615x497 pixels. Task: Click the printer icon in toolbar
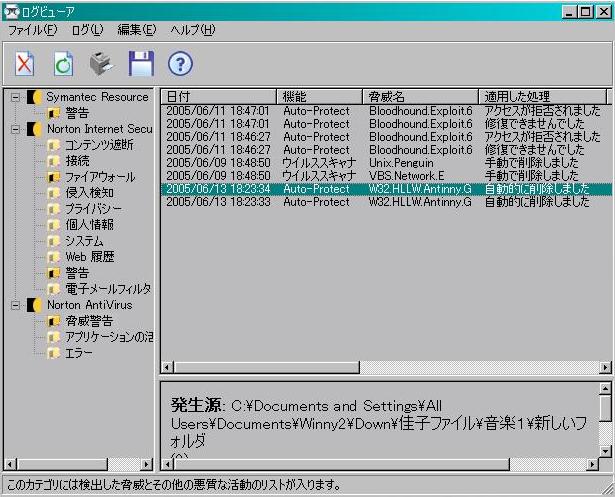pyautogui.click(x=102, y=64)
